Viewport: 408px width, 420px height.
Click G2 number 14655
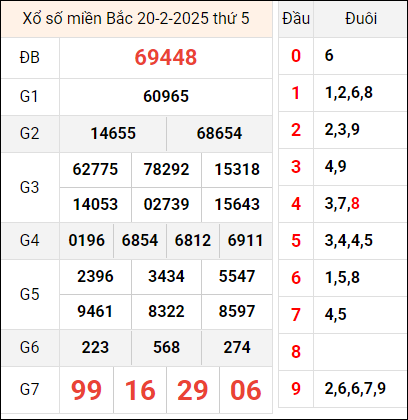(x=113, y=134)
